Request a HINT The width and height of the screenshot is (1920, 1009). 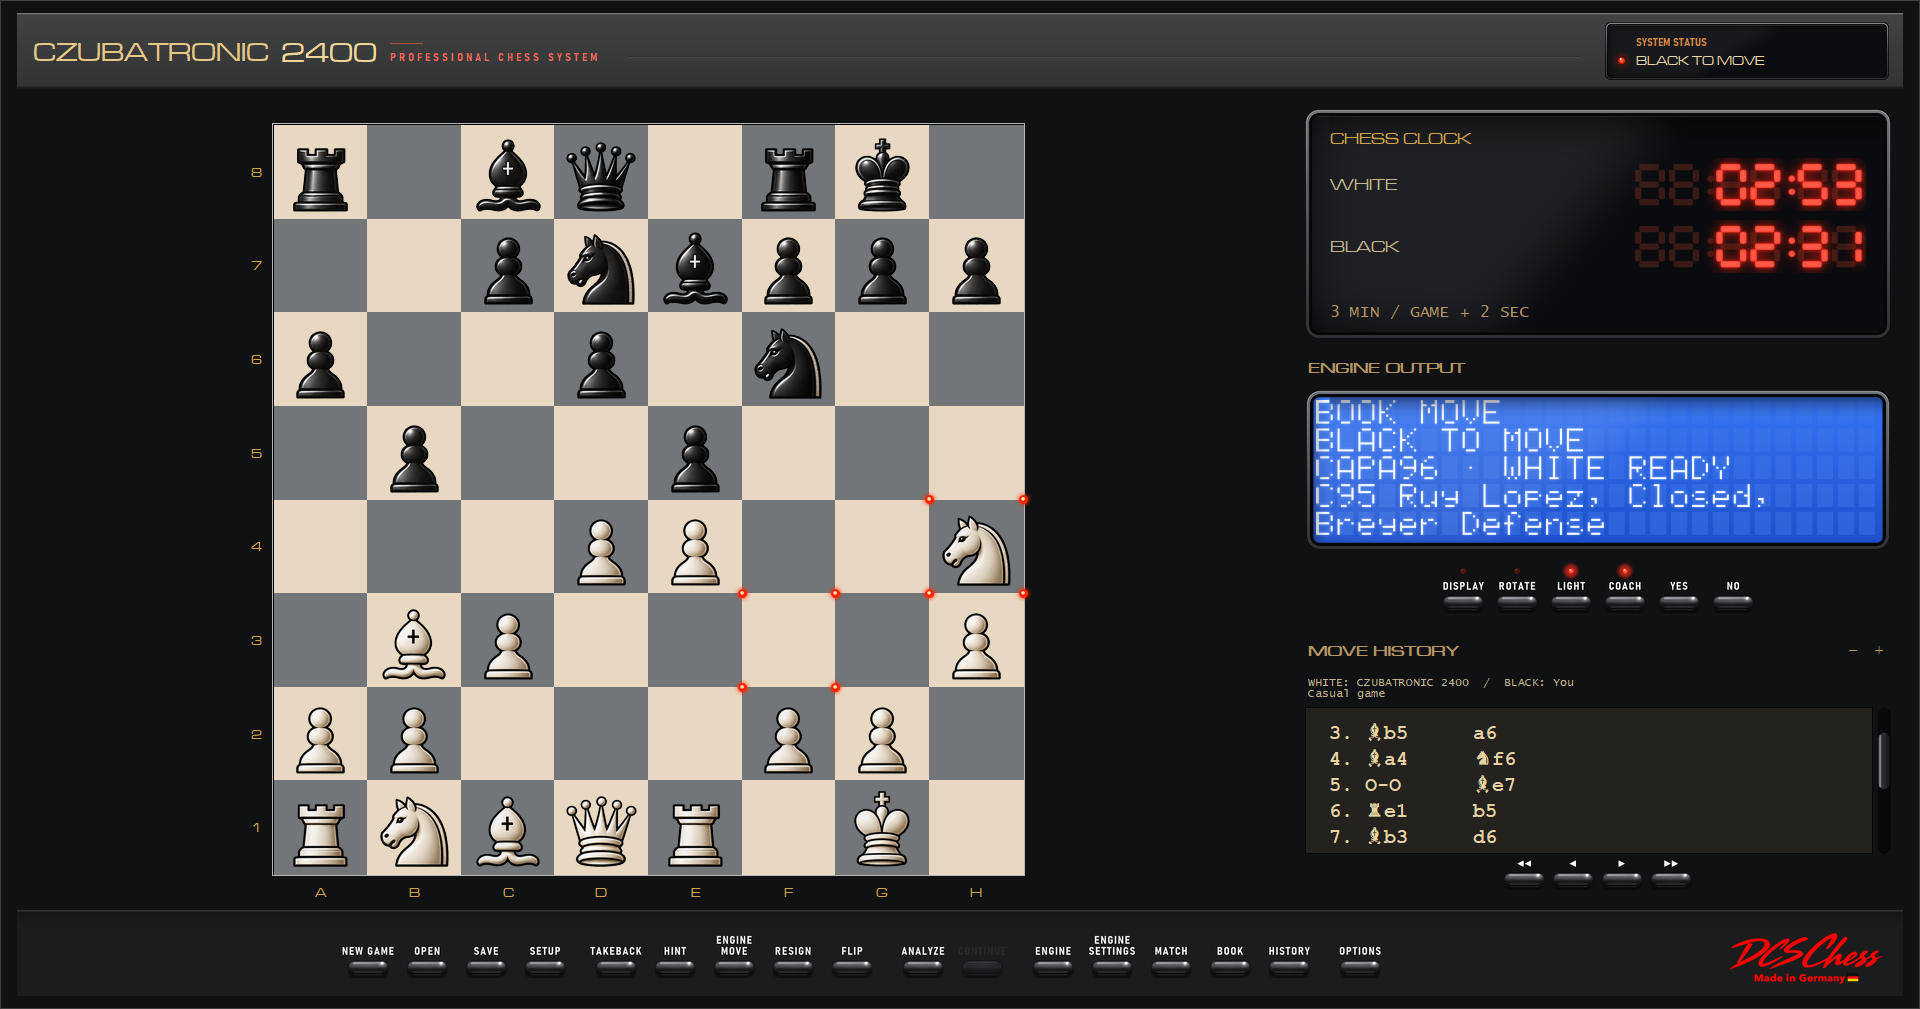coord(675,967)
